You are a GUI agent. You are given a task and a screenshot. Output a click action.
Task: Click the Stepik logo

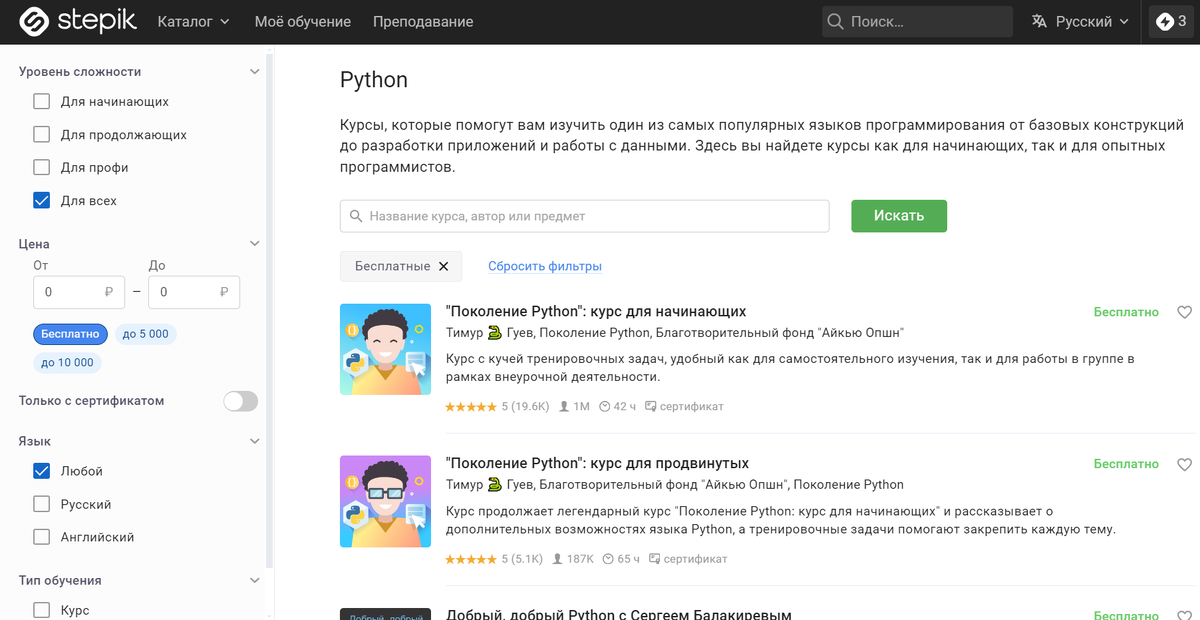click(78, 21)
